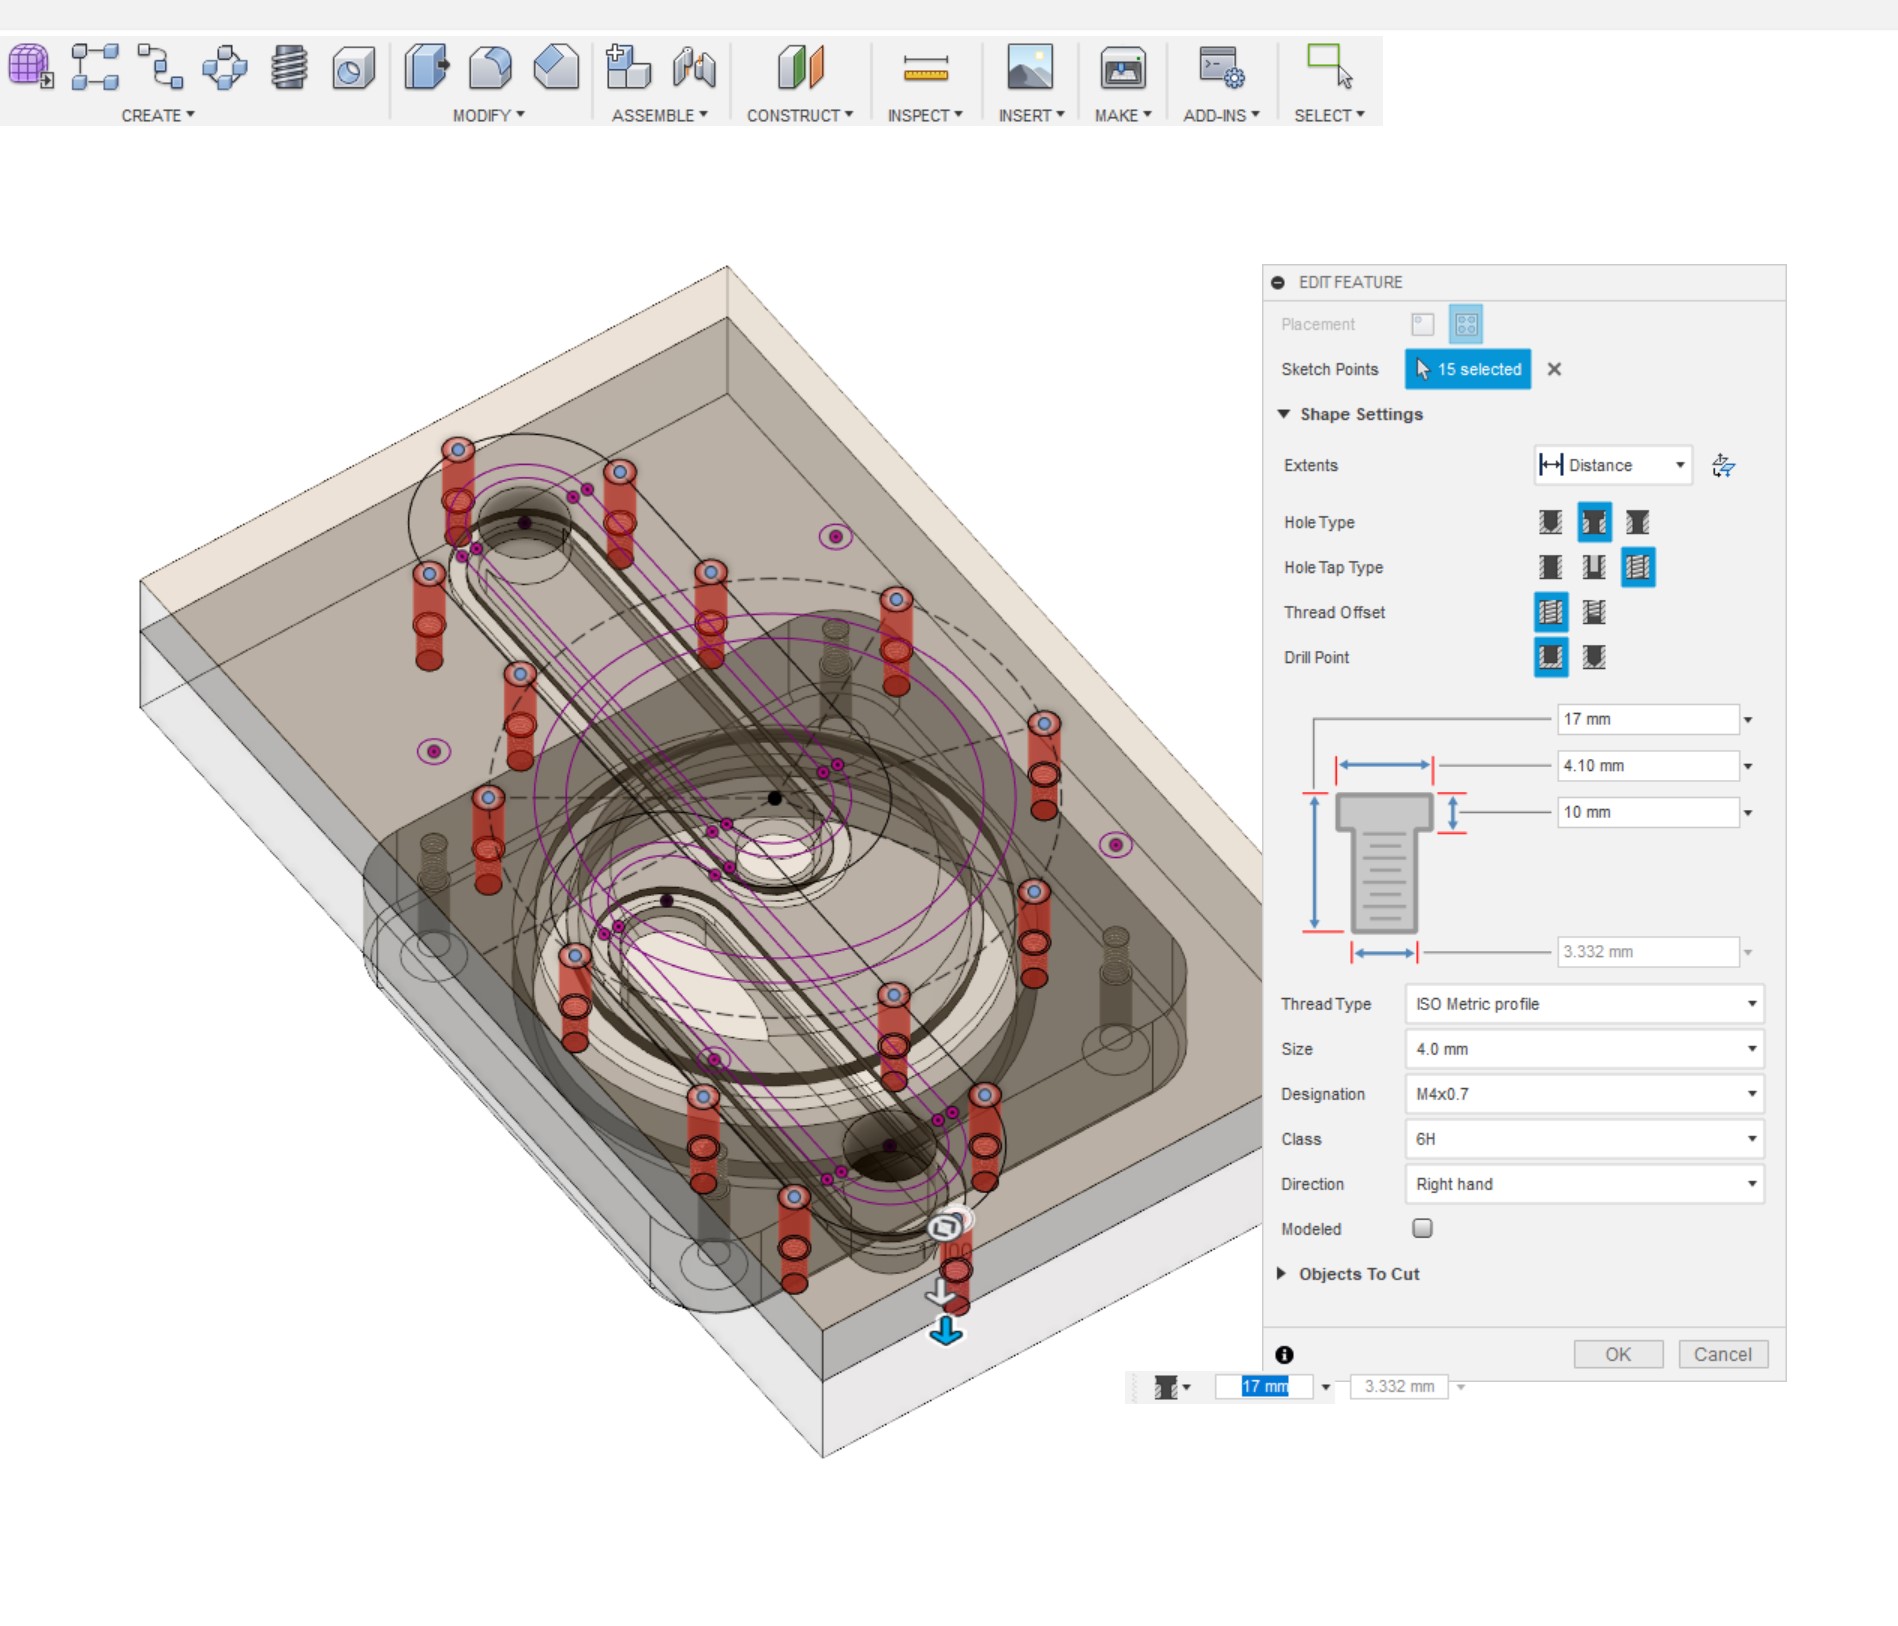Expand the Objects To Cut section
Viewport: 1898px width, 1626px height.
(x=1358, y=1274)
